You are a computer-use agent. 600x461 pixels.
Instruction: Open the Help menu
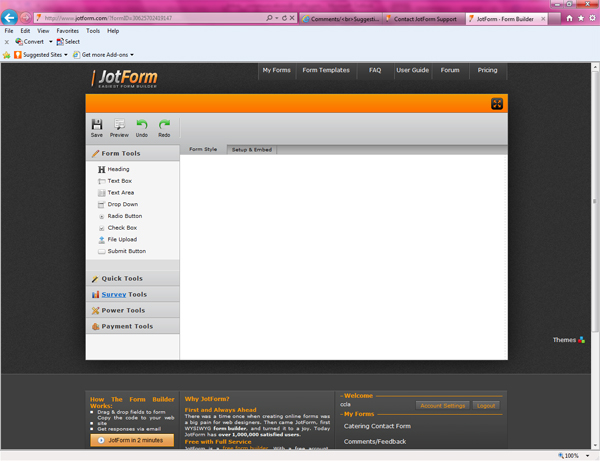coord(113,31)
